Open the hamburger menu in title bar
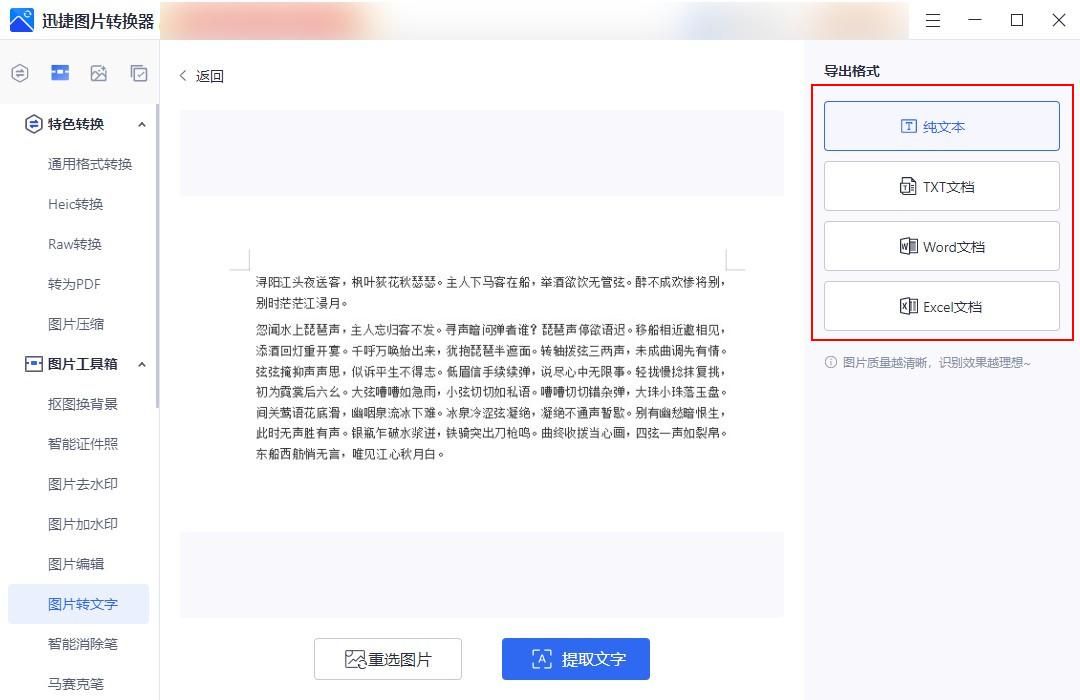 [933, 21]
